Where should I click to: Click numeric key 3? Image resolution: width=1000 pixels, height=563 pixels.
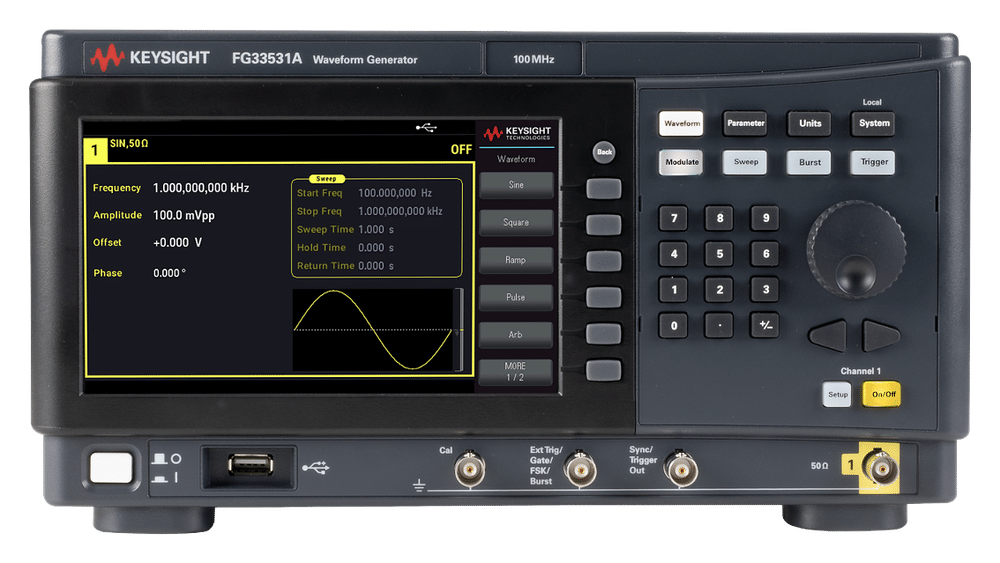click(x=765, y=289)
